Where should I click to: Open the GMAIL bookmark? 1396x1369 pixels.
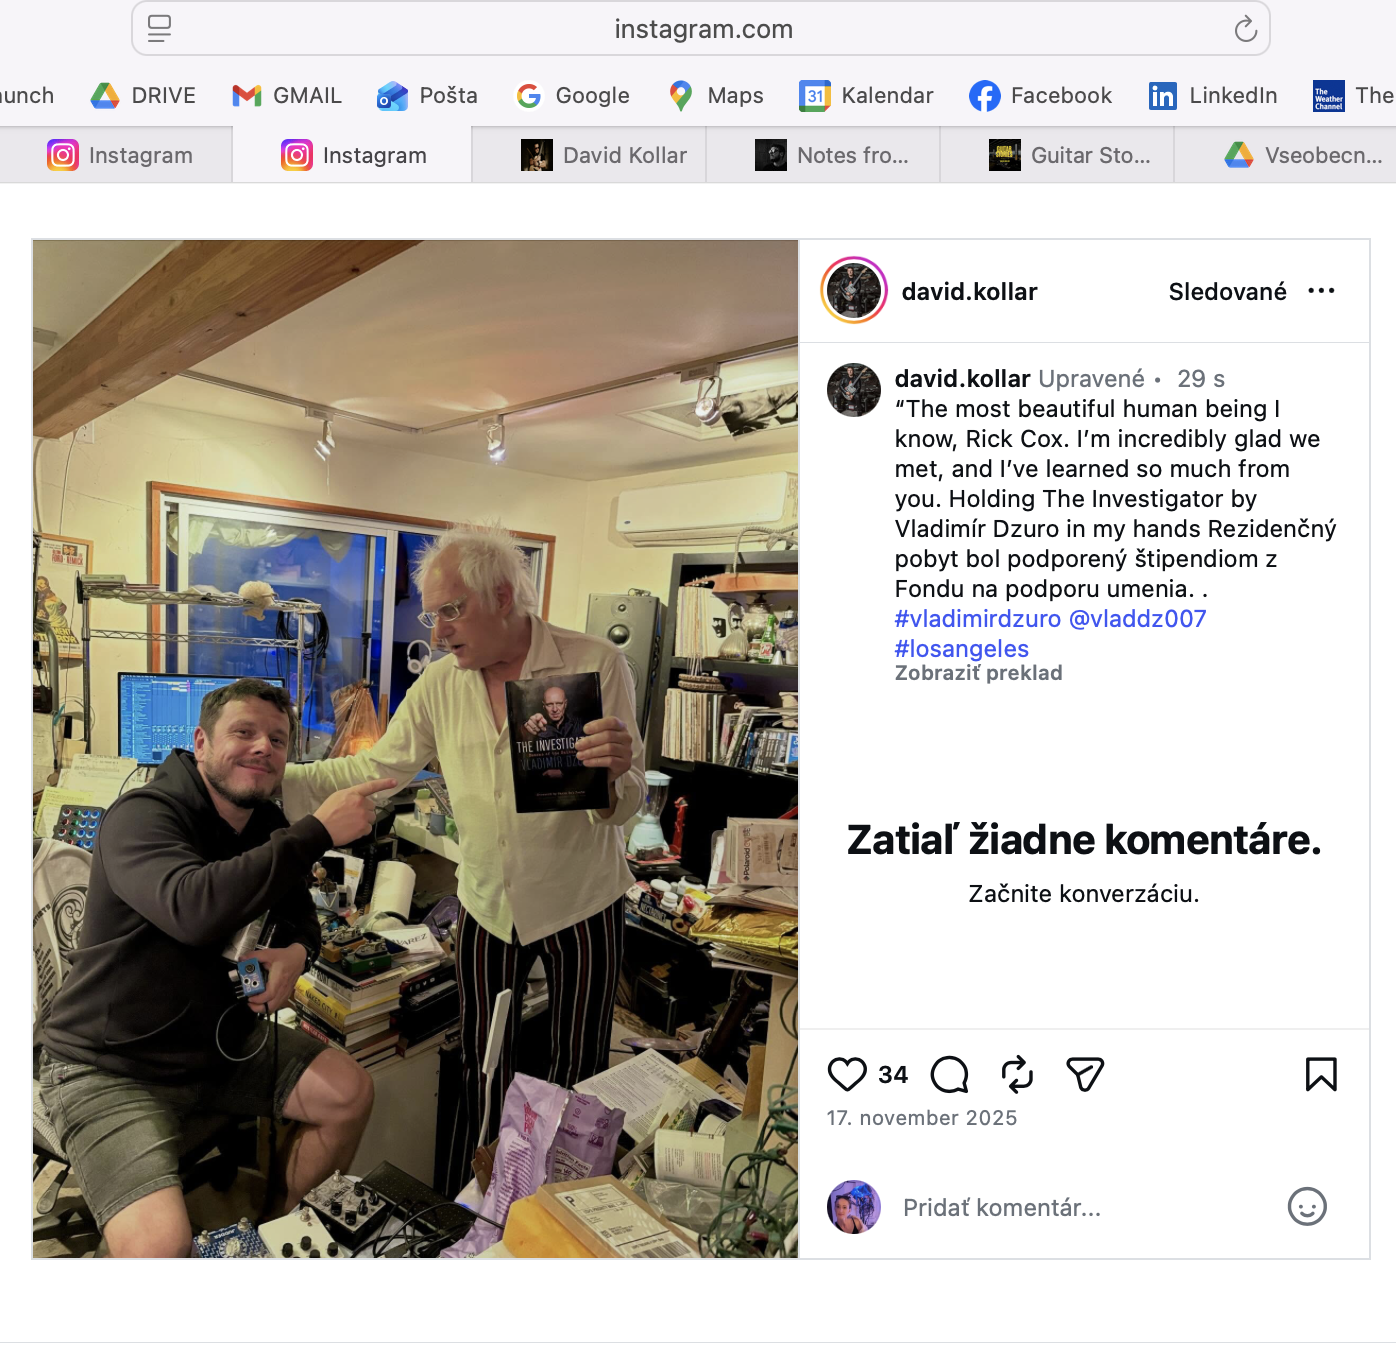pyautogui.click(x=287, y=96)
